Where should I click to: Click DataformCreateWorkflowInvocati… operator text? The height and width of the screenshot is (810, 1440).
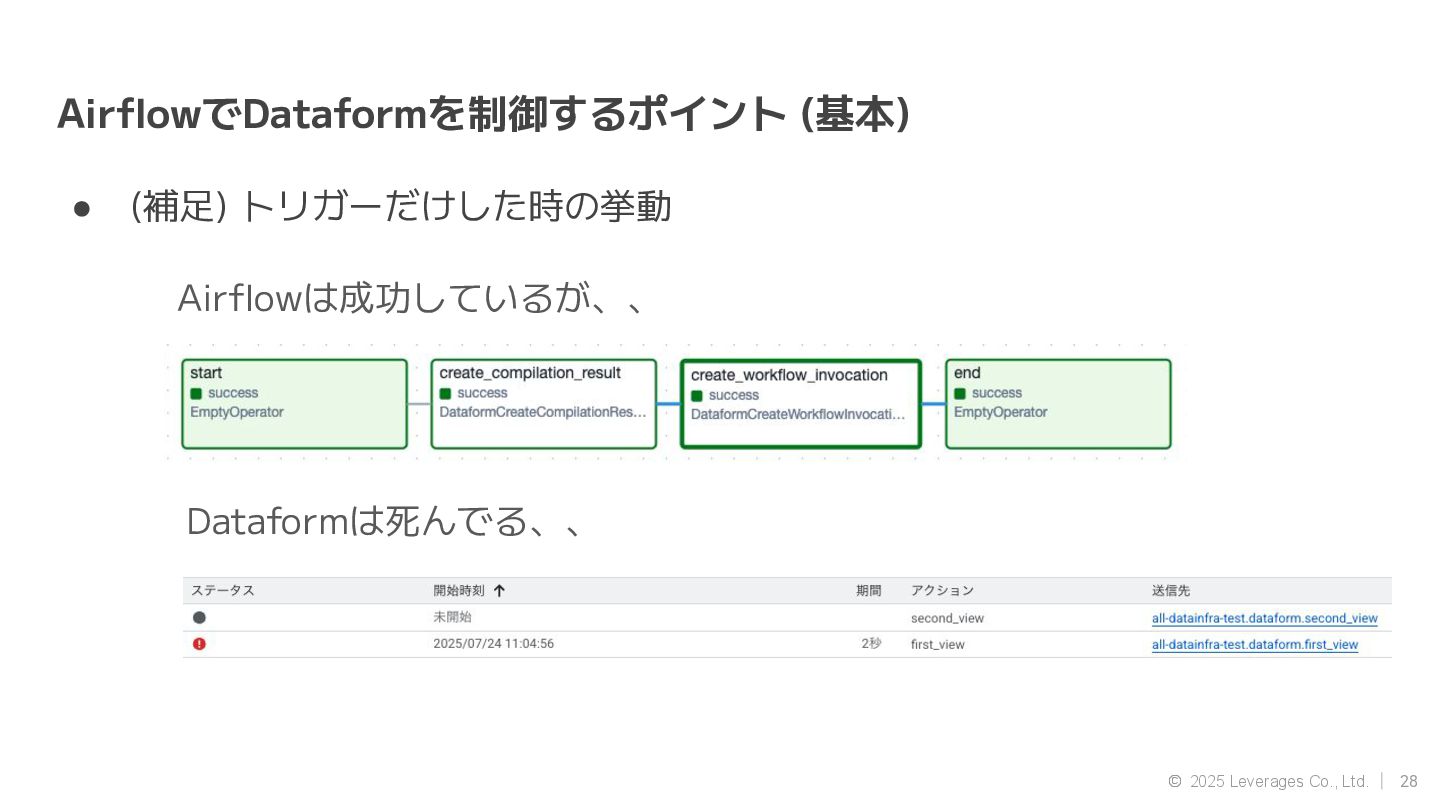coord(799,414)
